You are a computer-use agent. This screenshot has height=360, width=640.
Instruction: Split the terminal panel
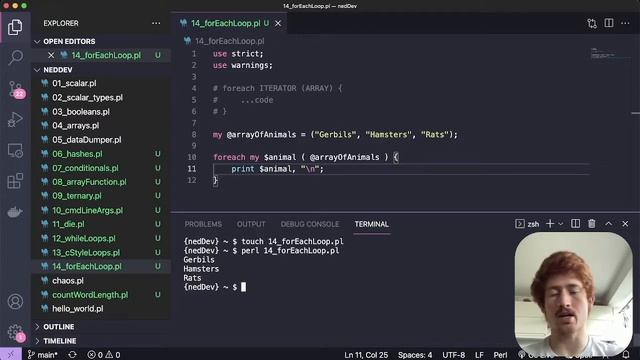[x=575, y=224]
